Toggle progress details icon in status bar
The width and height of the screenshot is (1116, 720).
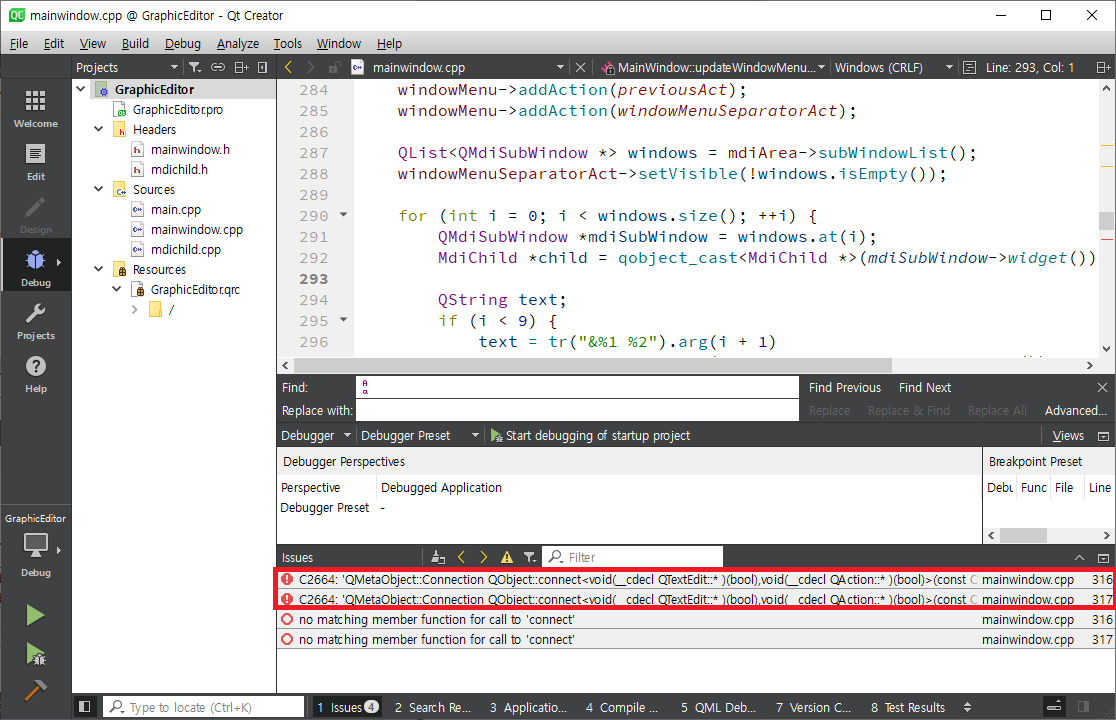(x=1054, y=706)
